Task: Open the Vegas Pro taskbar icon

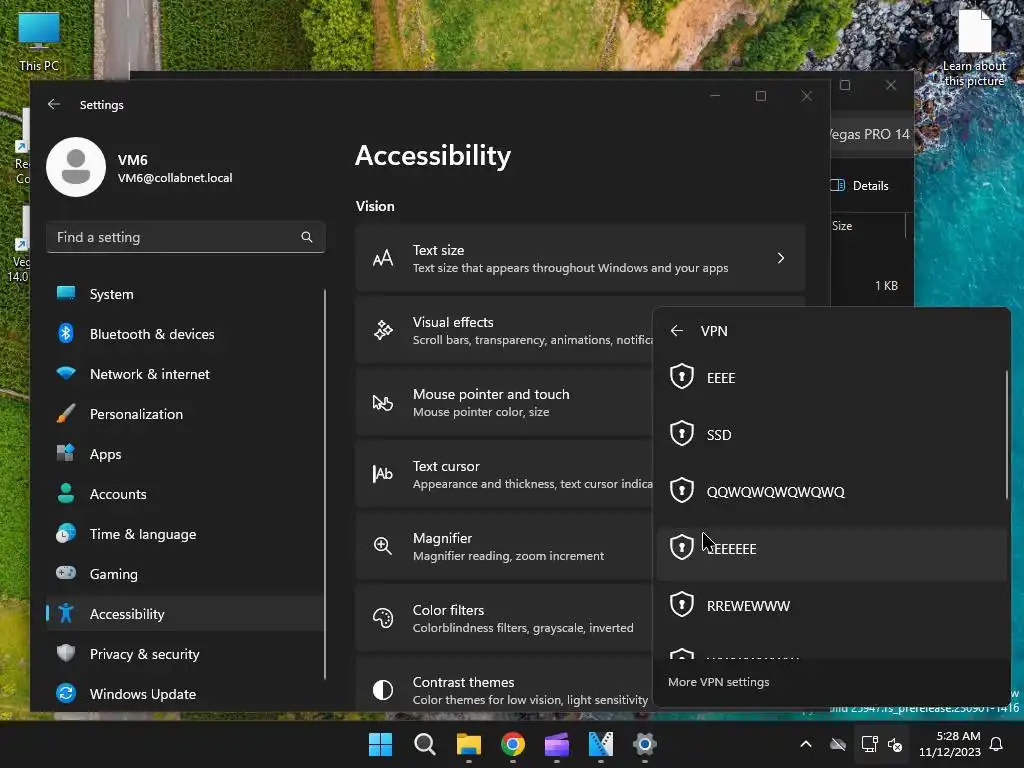Action: pos(601,744)
